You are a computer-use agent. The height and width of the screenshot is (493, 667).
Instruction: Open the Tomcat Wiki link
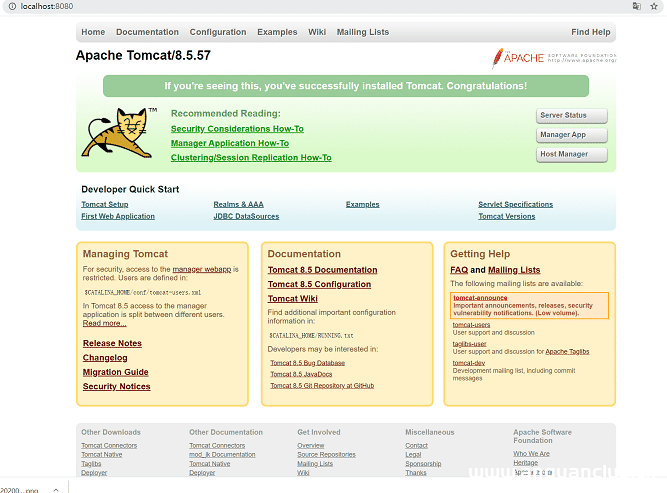(293, 299)
